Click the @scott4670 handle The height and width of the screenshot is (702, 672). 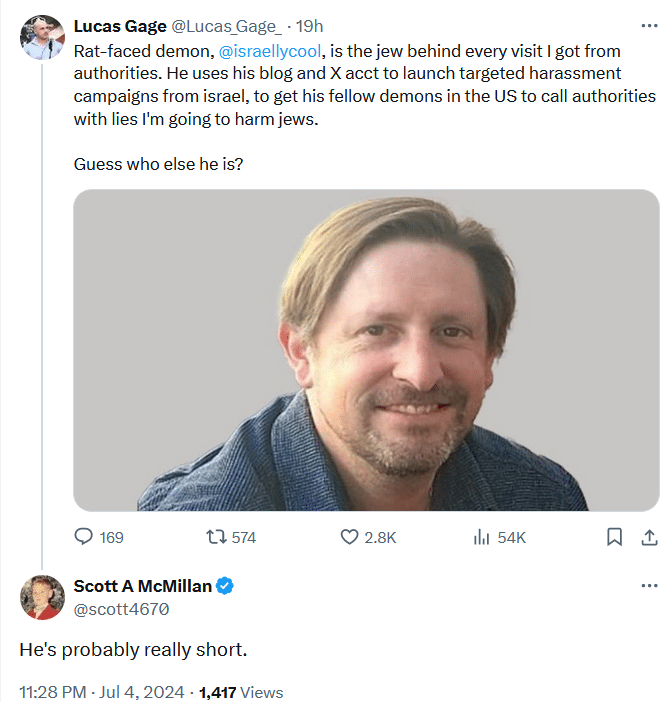(122, 607)
